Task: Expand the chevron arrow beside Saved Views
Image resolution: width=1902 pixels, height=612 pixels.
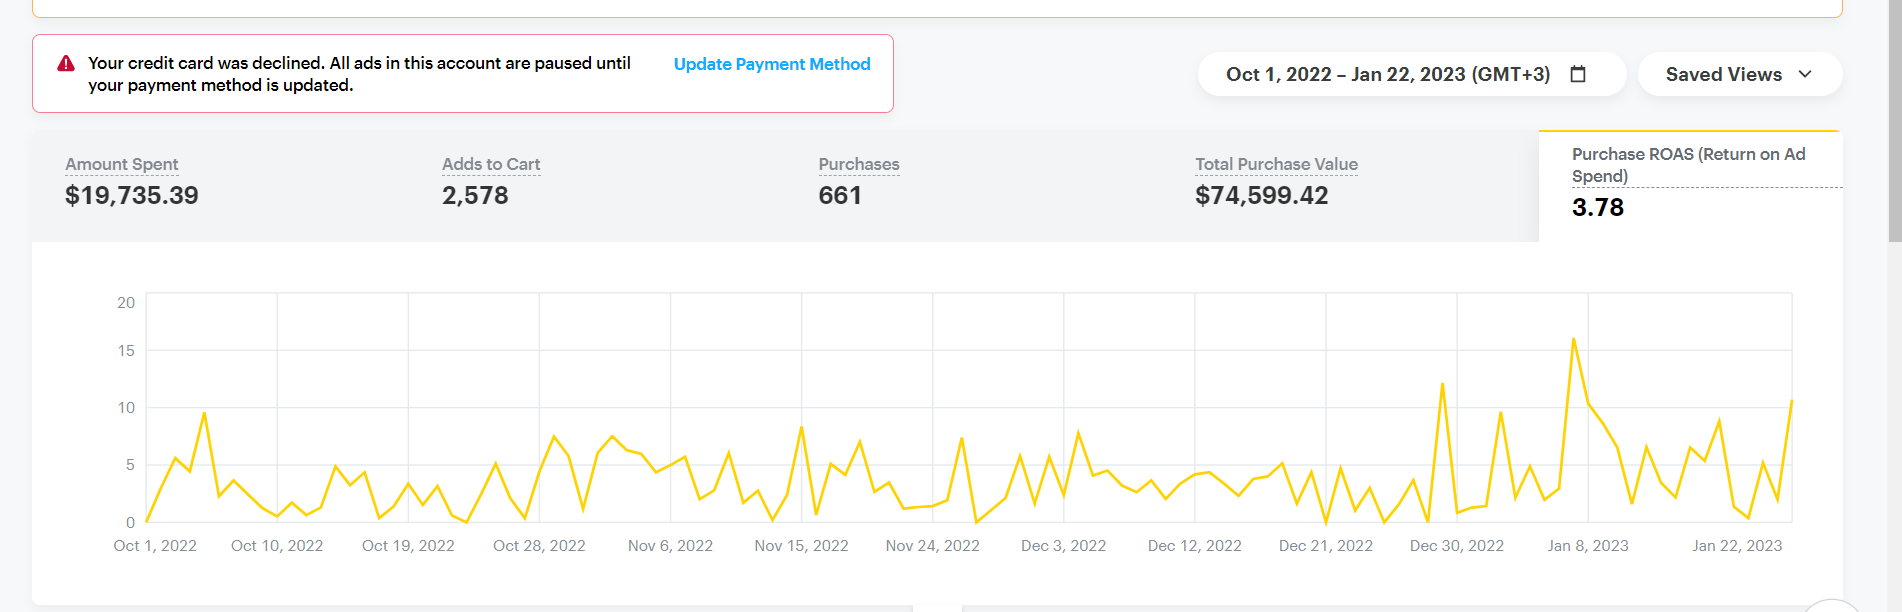Action: (1805, 74)
